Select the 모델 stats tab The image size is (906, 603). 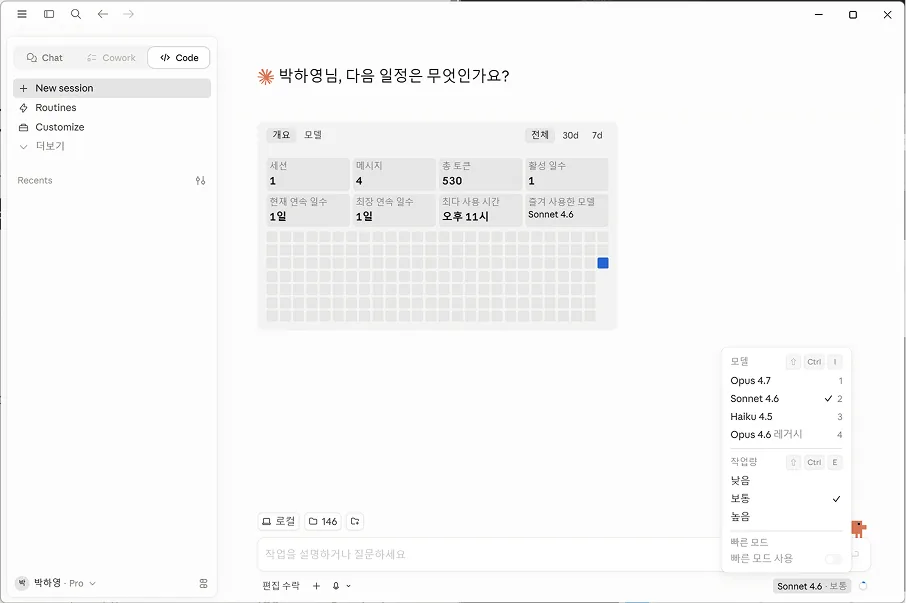(x=313, y=135)
